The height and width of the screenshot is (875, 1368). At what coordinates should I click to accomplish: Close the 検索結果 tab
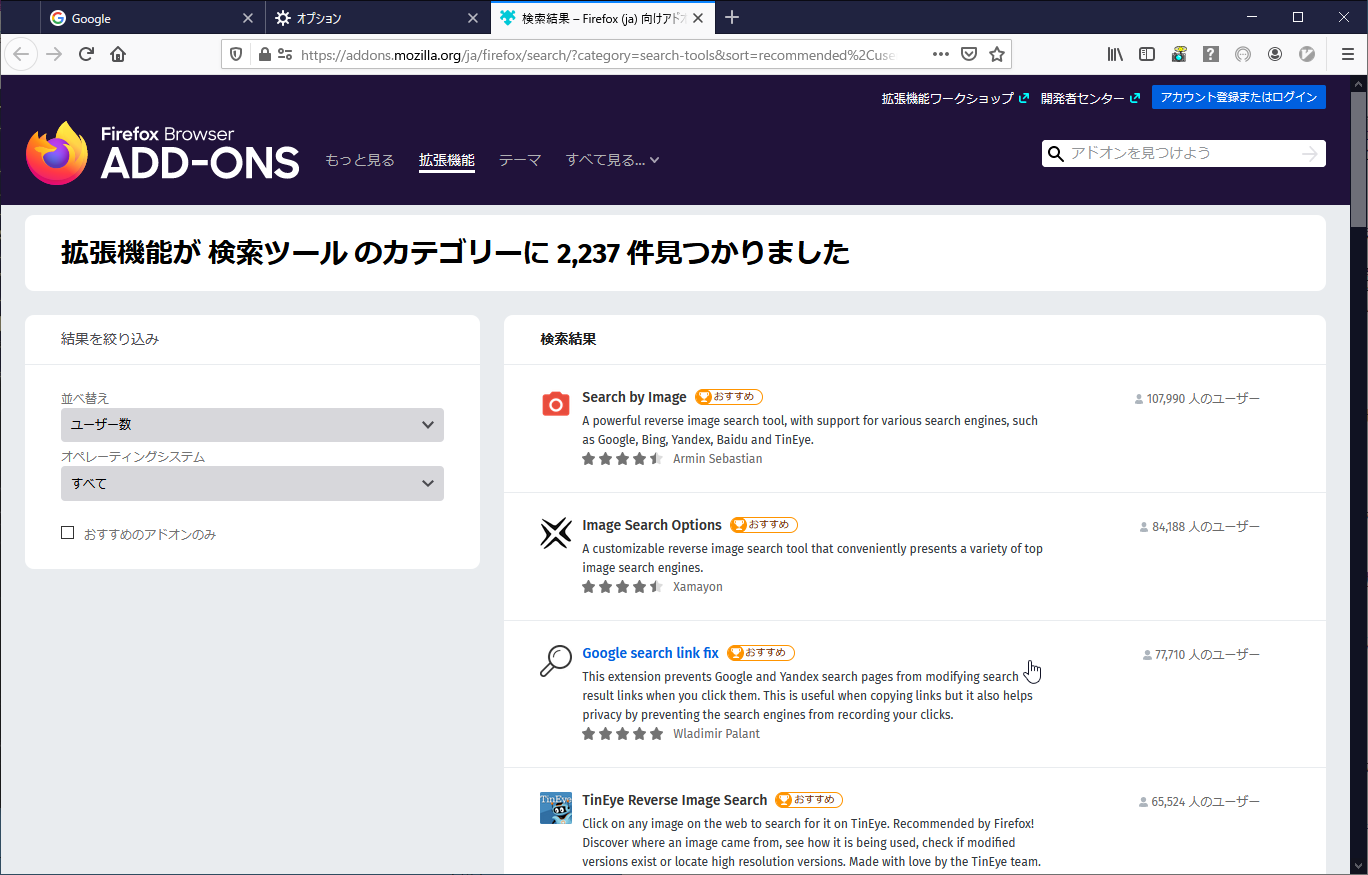[698, 18]
